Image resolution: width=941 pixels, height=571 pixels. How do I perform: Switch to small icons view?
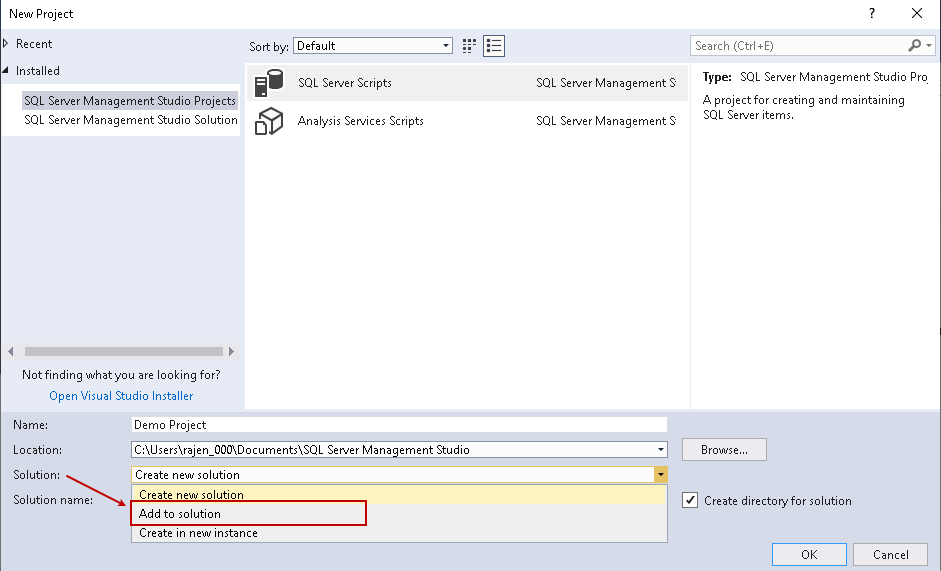471,46
